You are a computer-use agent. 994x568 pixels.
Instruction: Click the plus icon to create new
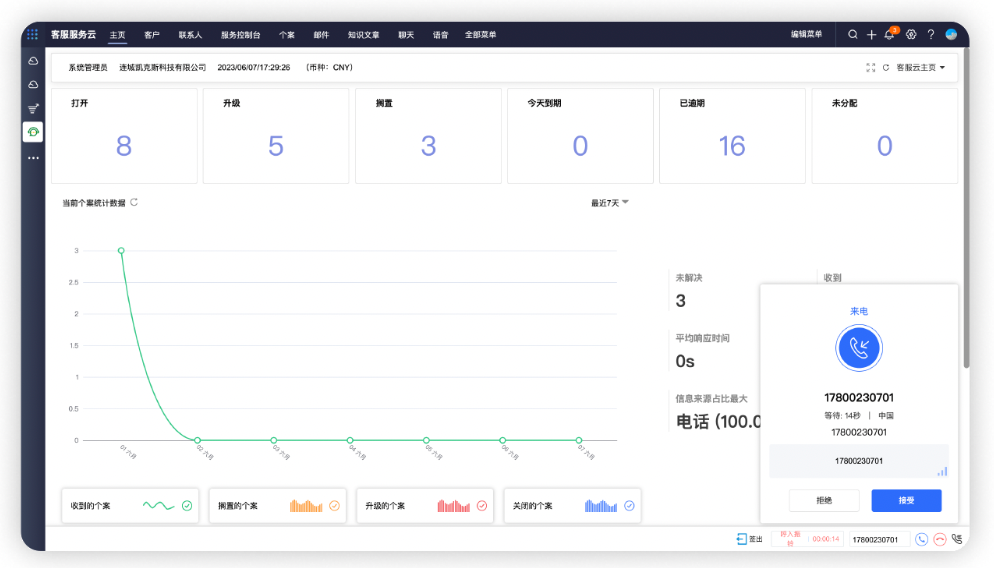[x=871, y=34]
